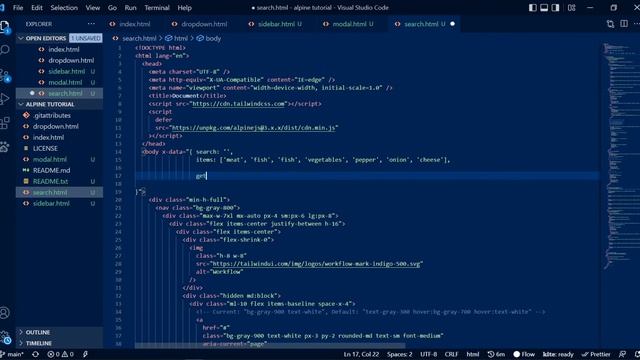Expand the Outline section
The width and height of the screenshot is (640, 360).
coord(59,332)
